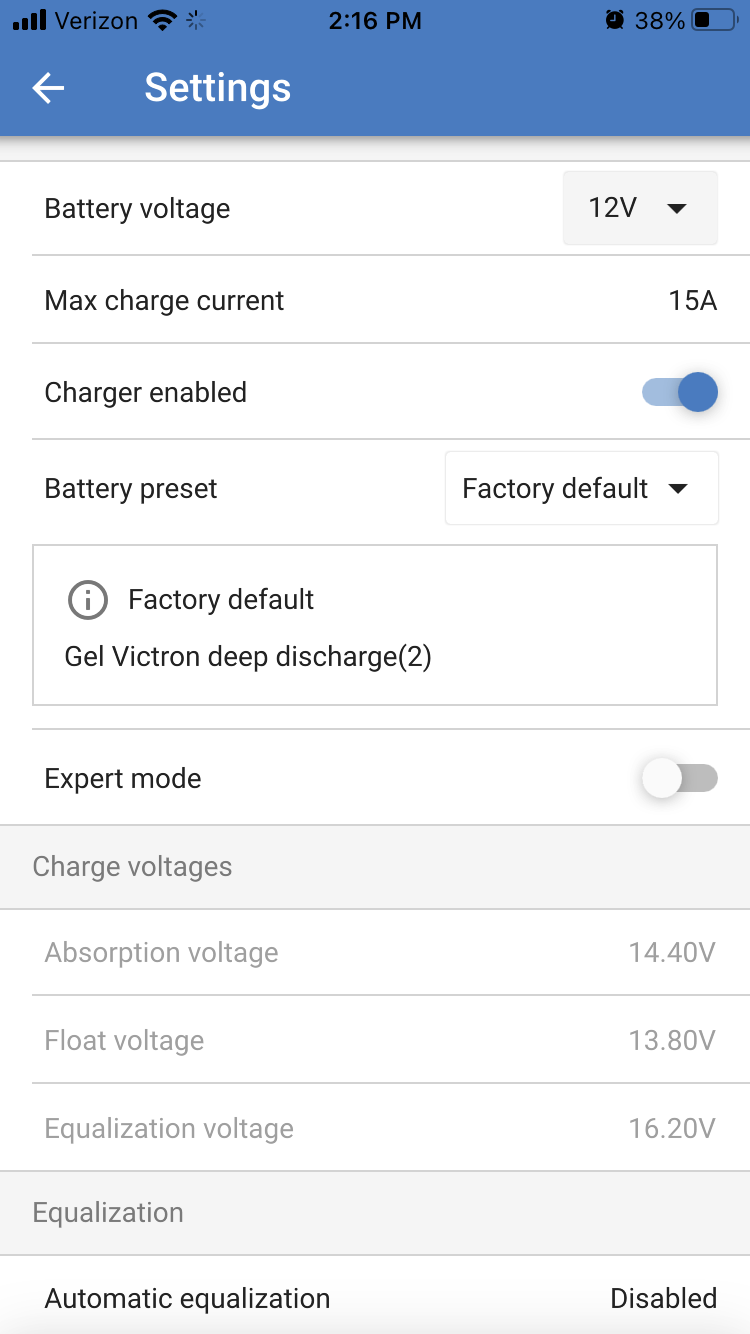Expand the Battery preset dropdown
This screenshot has height=1334, width=750.
(581, 488)
